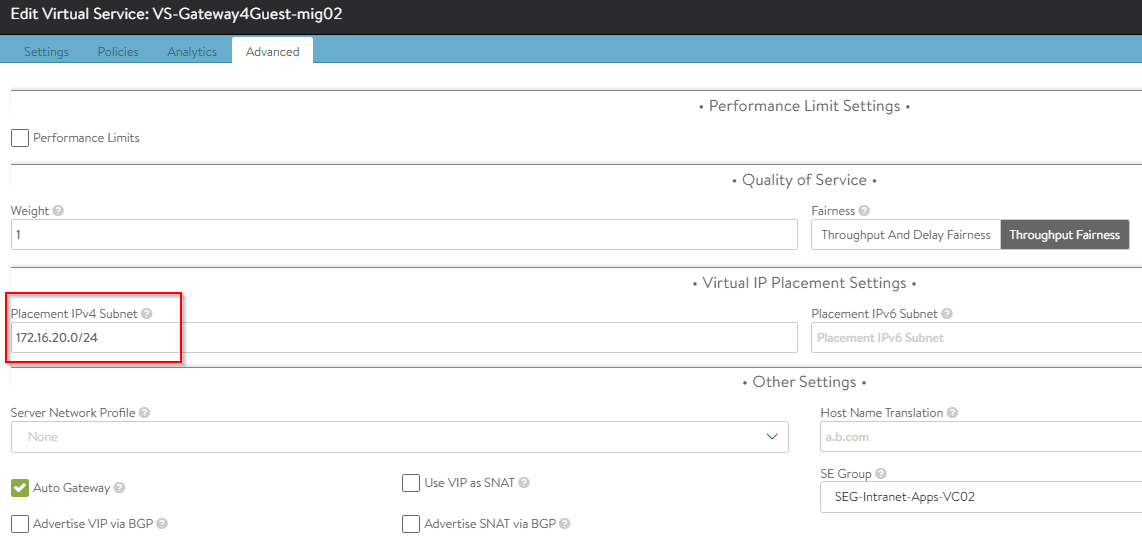Click the SE Group help icon

(881, 474)
